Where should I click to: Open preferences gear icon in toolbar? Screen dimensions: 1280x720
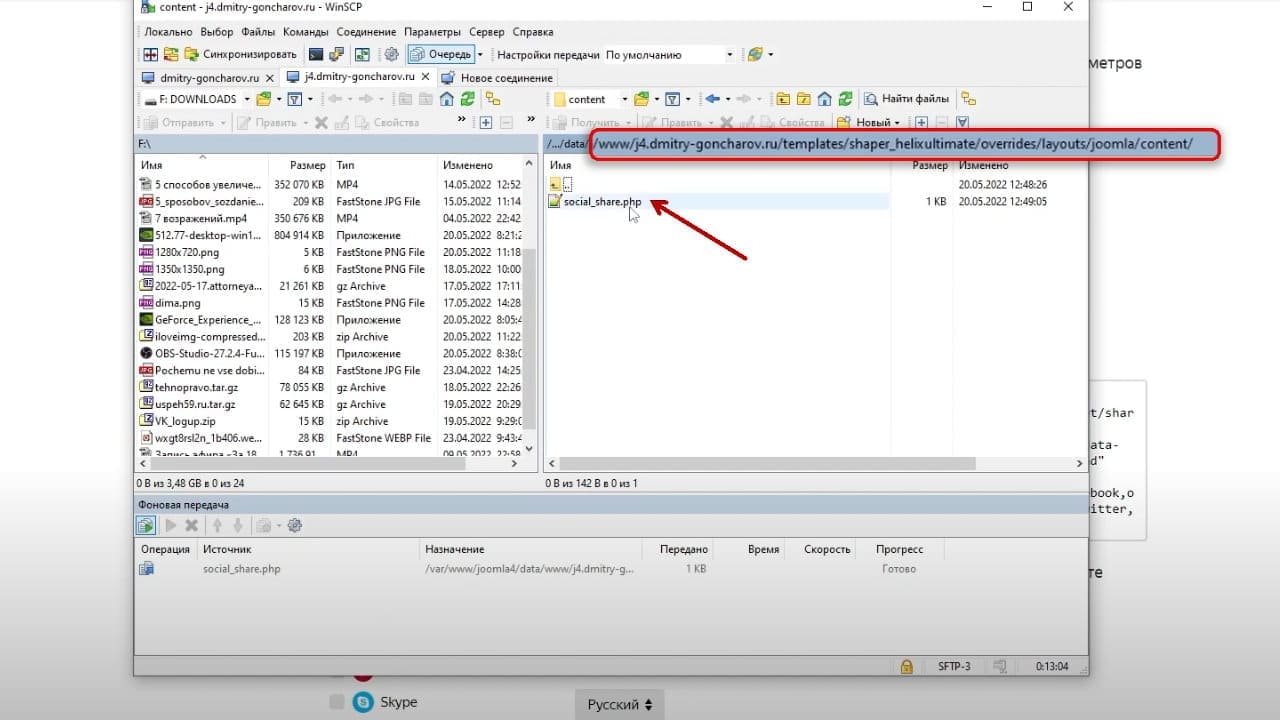391,55
